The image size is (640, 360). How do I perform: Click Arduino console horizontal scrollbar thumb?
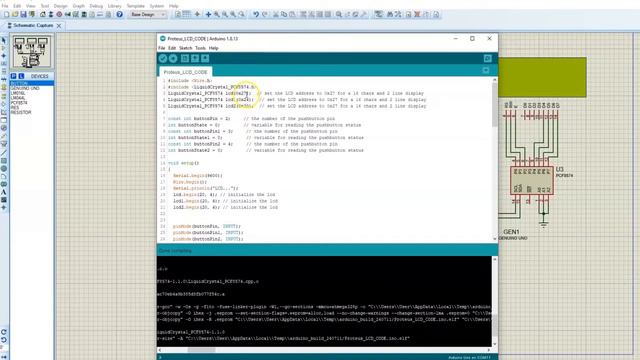(x=201, y=350)
